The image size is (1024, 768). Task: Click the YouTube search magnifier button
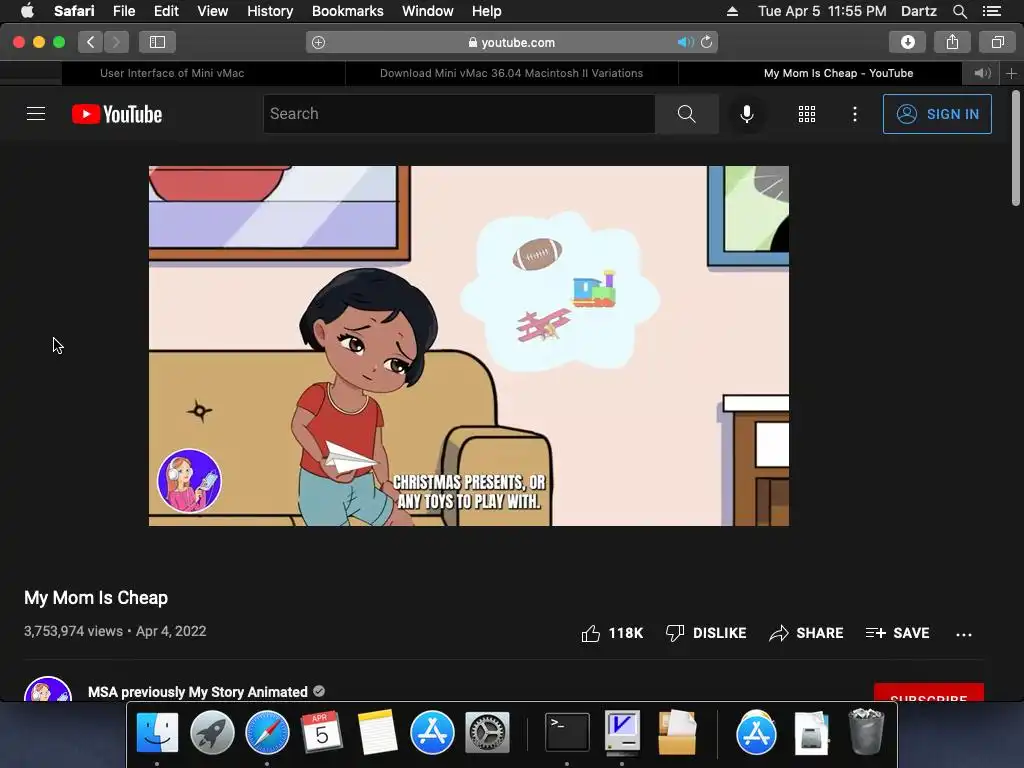tap(686, 114)
